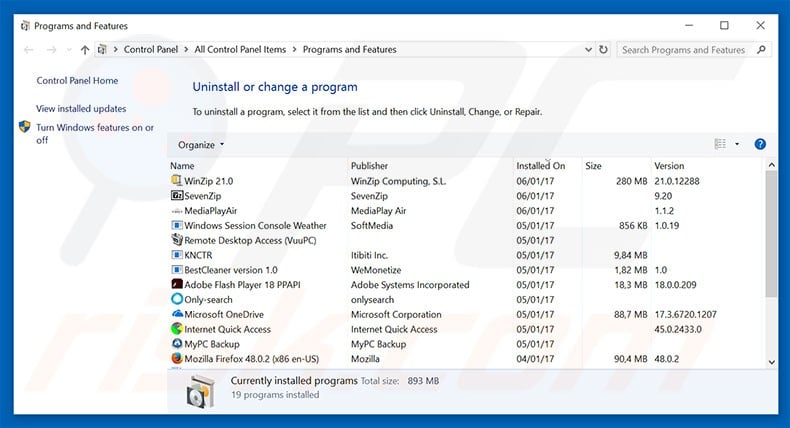Click the Control Panel icon in address bar
Screen dimensions: 790x428
point(102,49)
